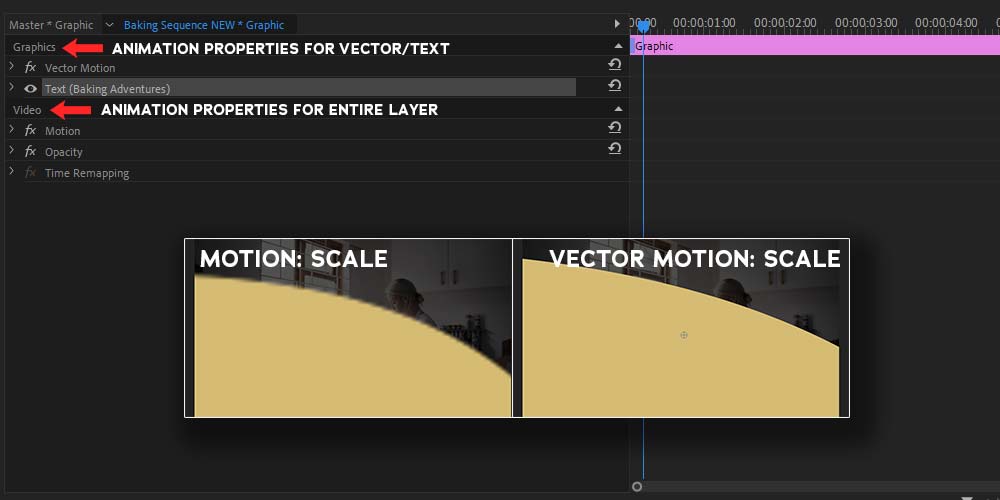
Task: Reset the Motion effect
Action: pyautogui.click(x=615, y=128)
